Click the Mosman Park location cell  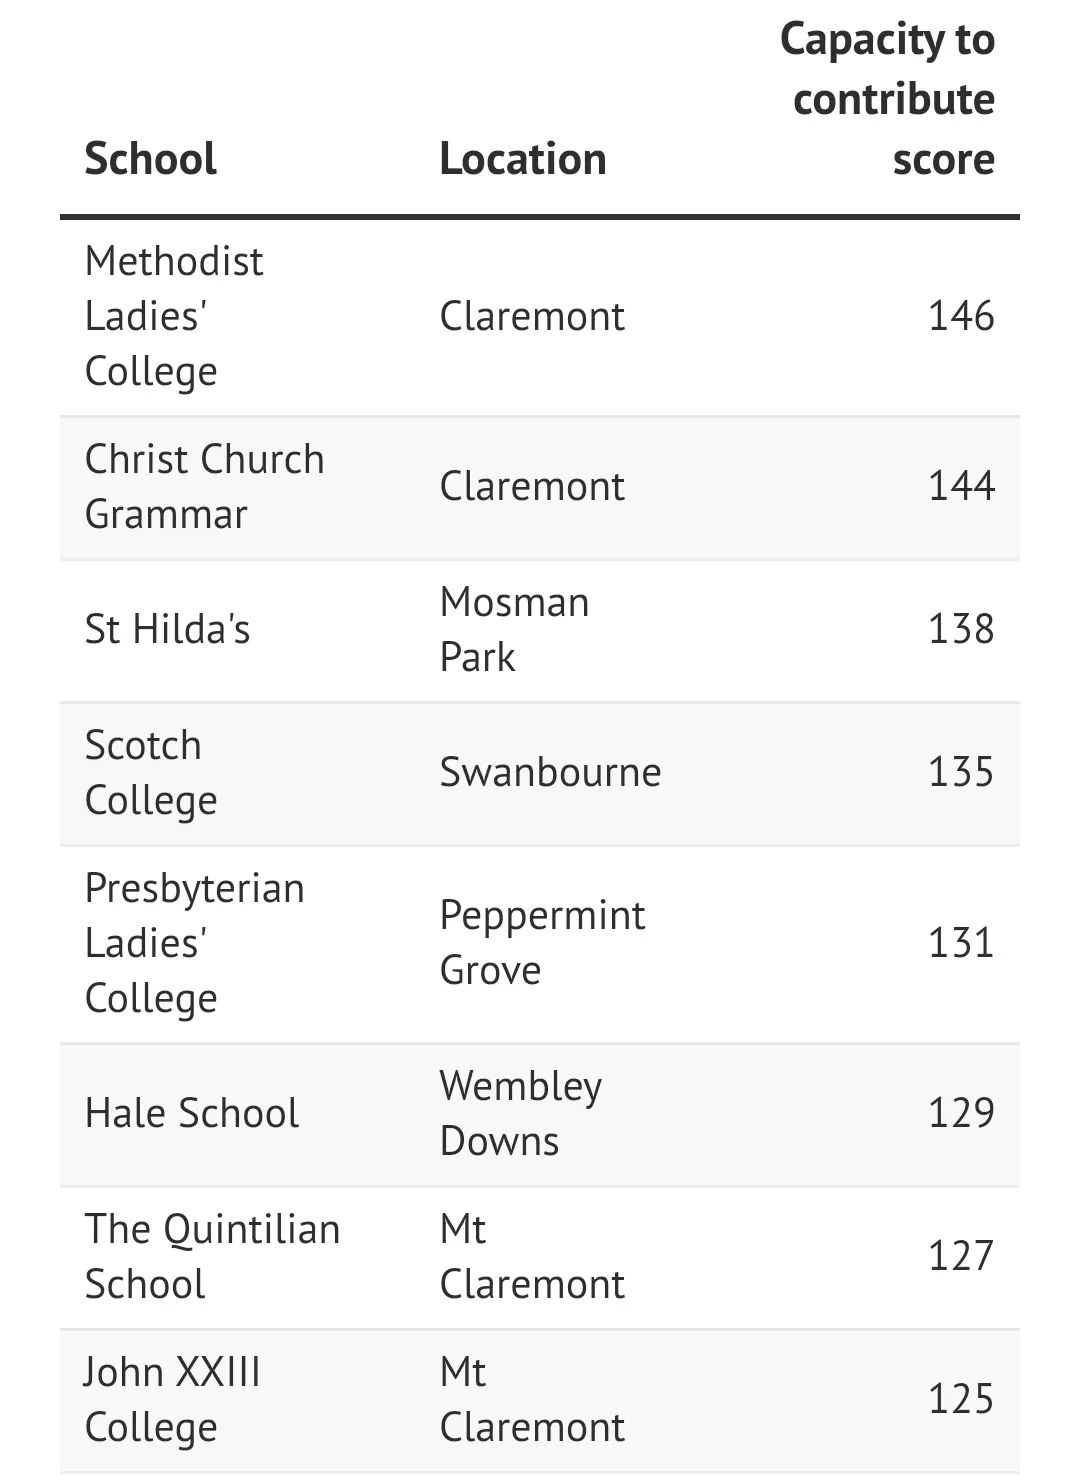(514, 629)
